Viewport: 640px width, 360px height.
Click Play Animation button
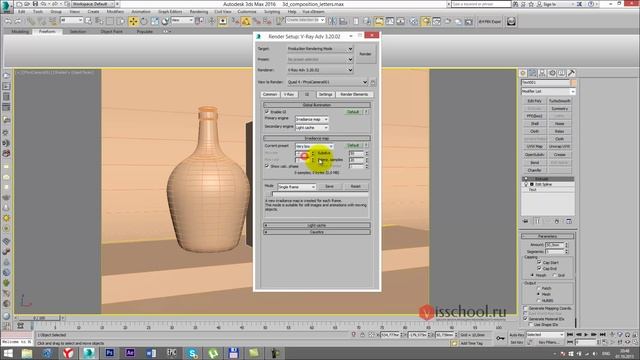click(x=587, y=335)
